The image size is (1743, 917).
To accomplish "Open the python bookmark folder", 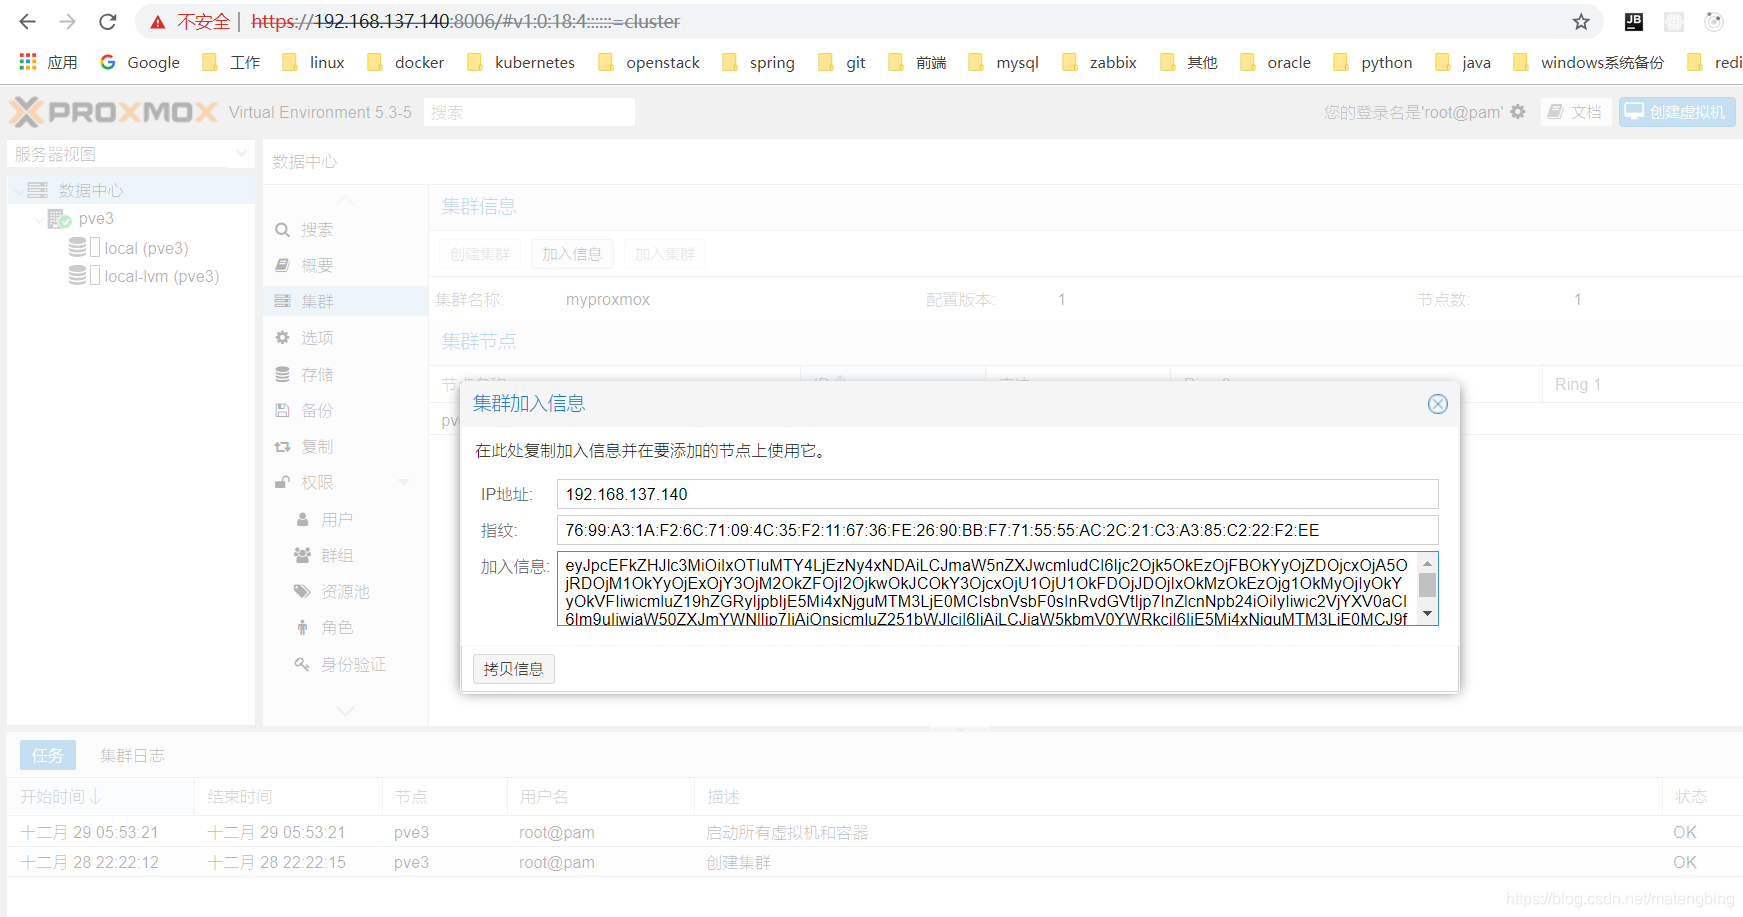I will pos(1373,62).
